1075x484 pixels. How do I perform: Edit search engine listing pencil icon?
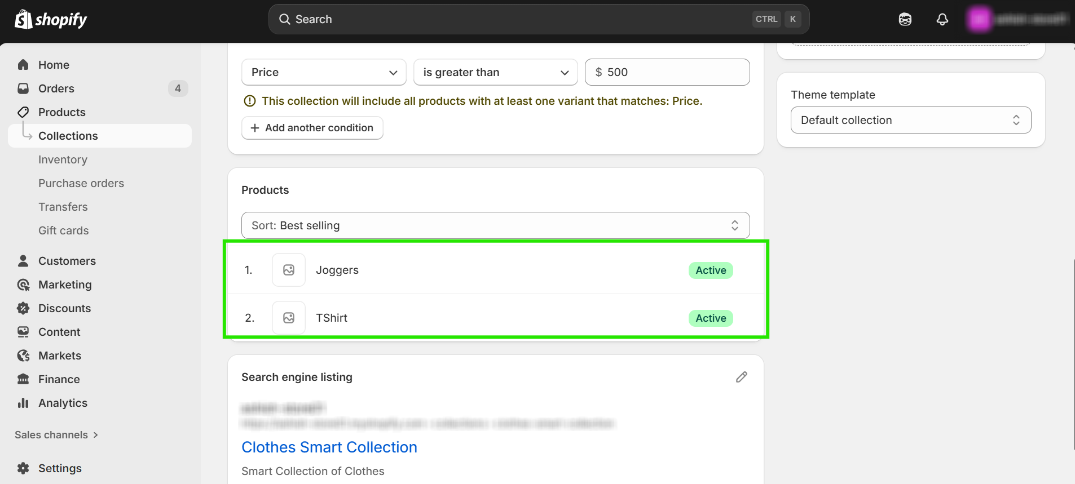(741, 377)
